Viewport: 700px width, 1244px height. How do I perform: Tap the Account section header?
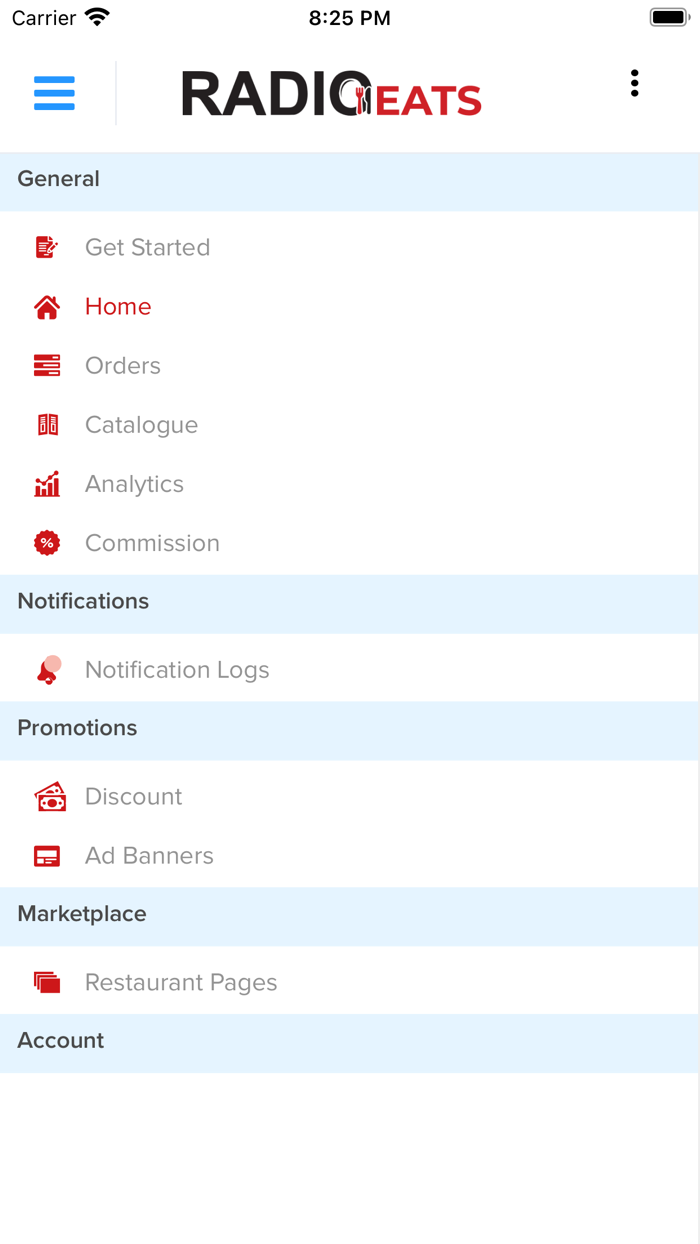pyautogui.click(x=61, y=1041)
